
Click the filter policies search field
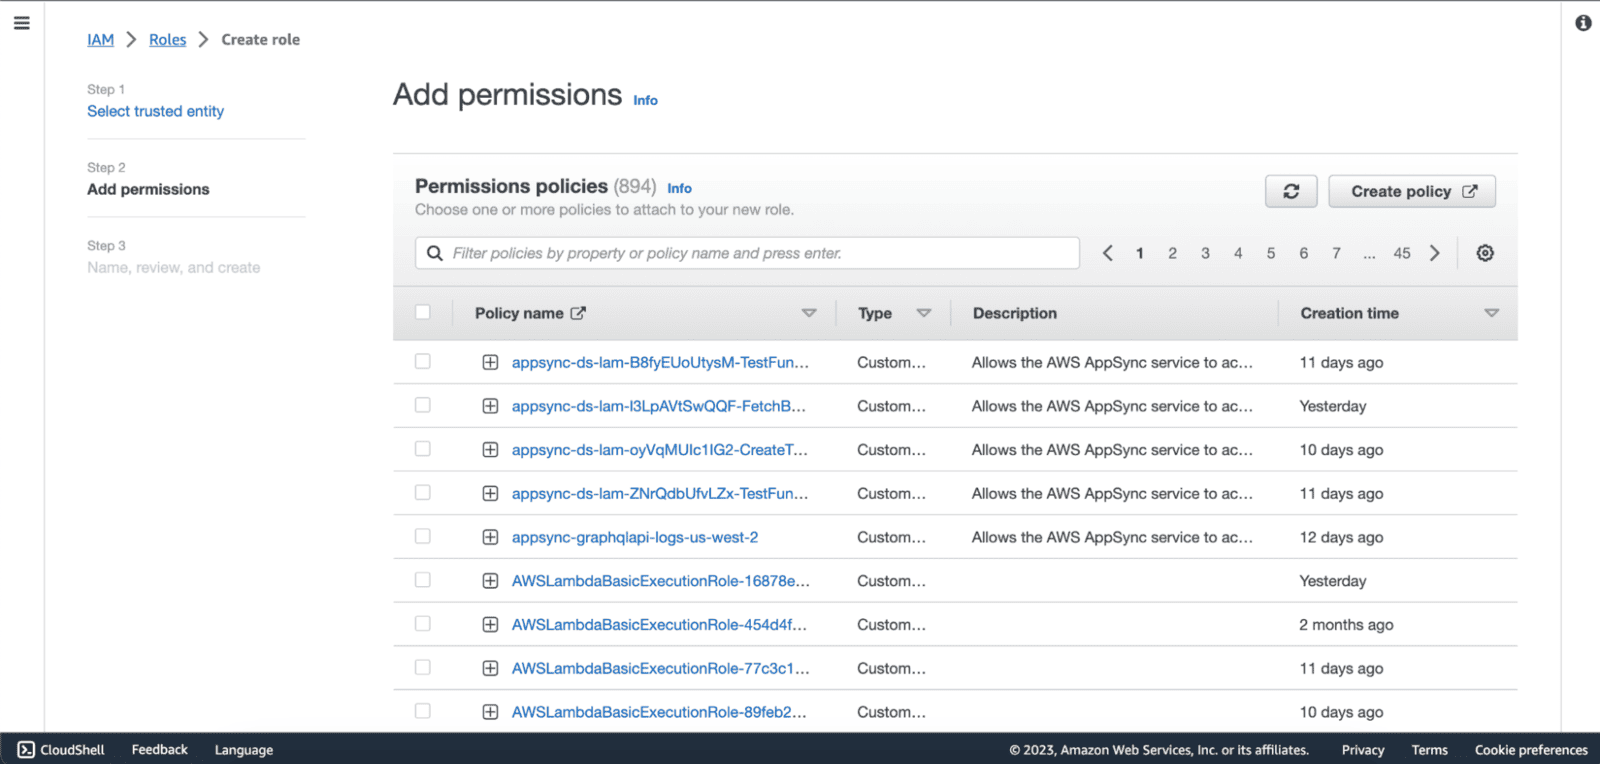click(760, 253)
